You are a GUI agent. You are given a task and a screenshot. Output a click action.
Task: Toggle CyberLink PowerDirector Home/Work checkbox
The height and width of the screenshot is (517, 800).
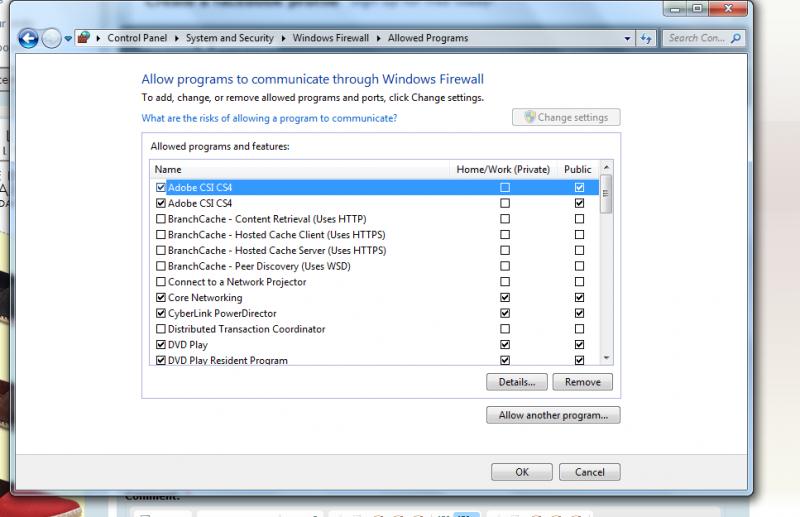coord(505,313)
